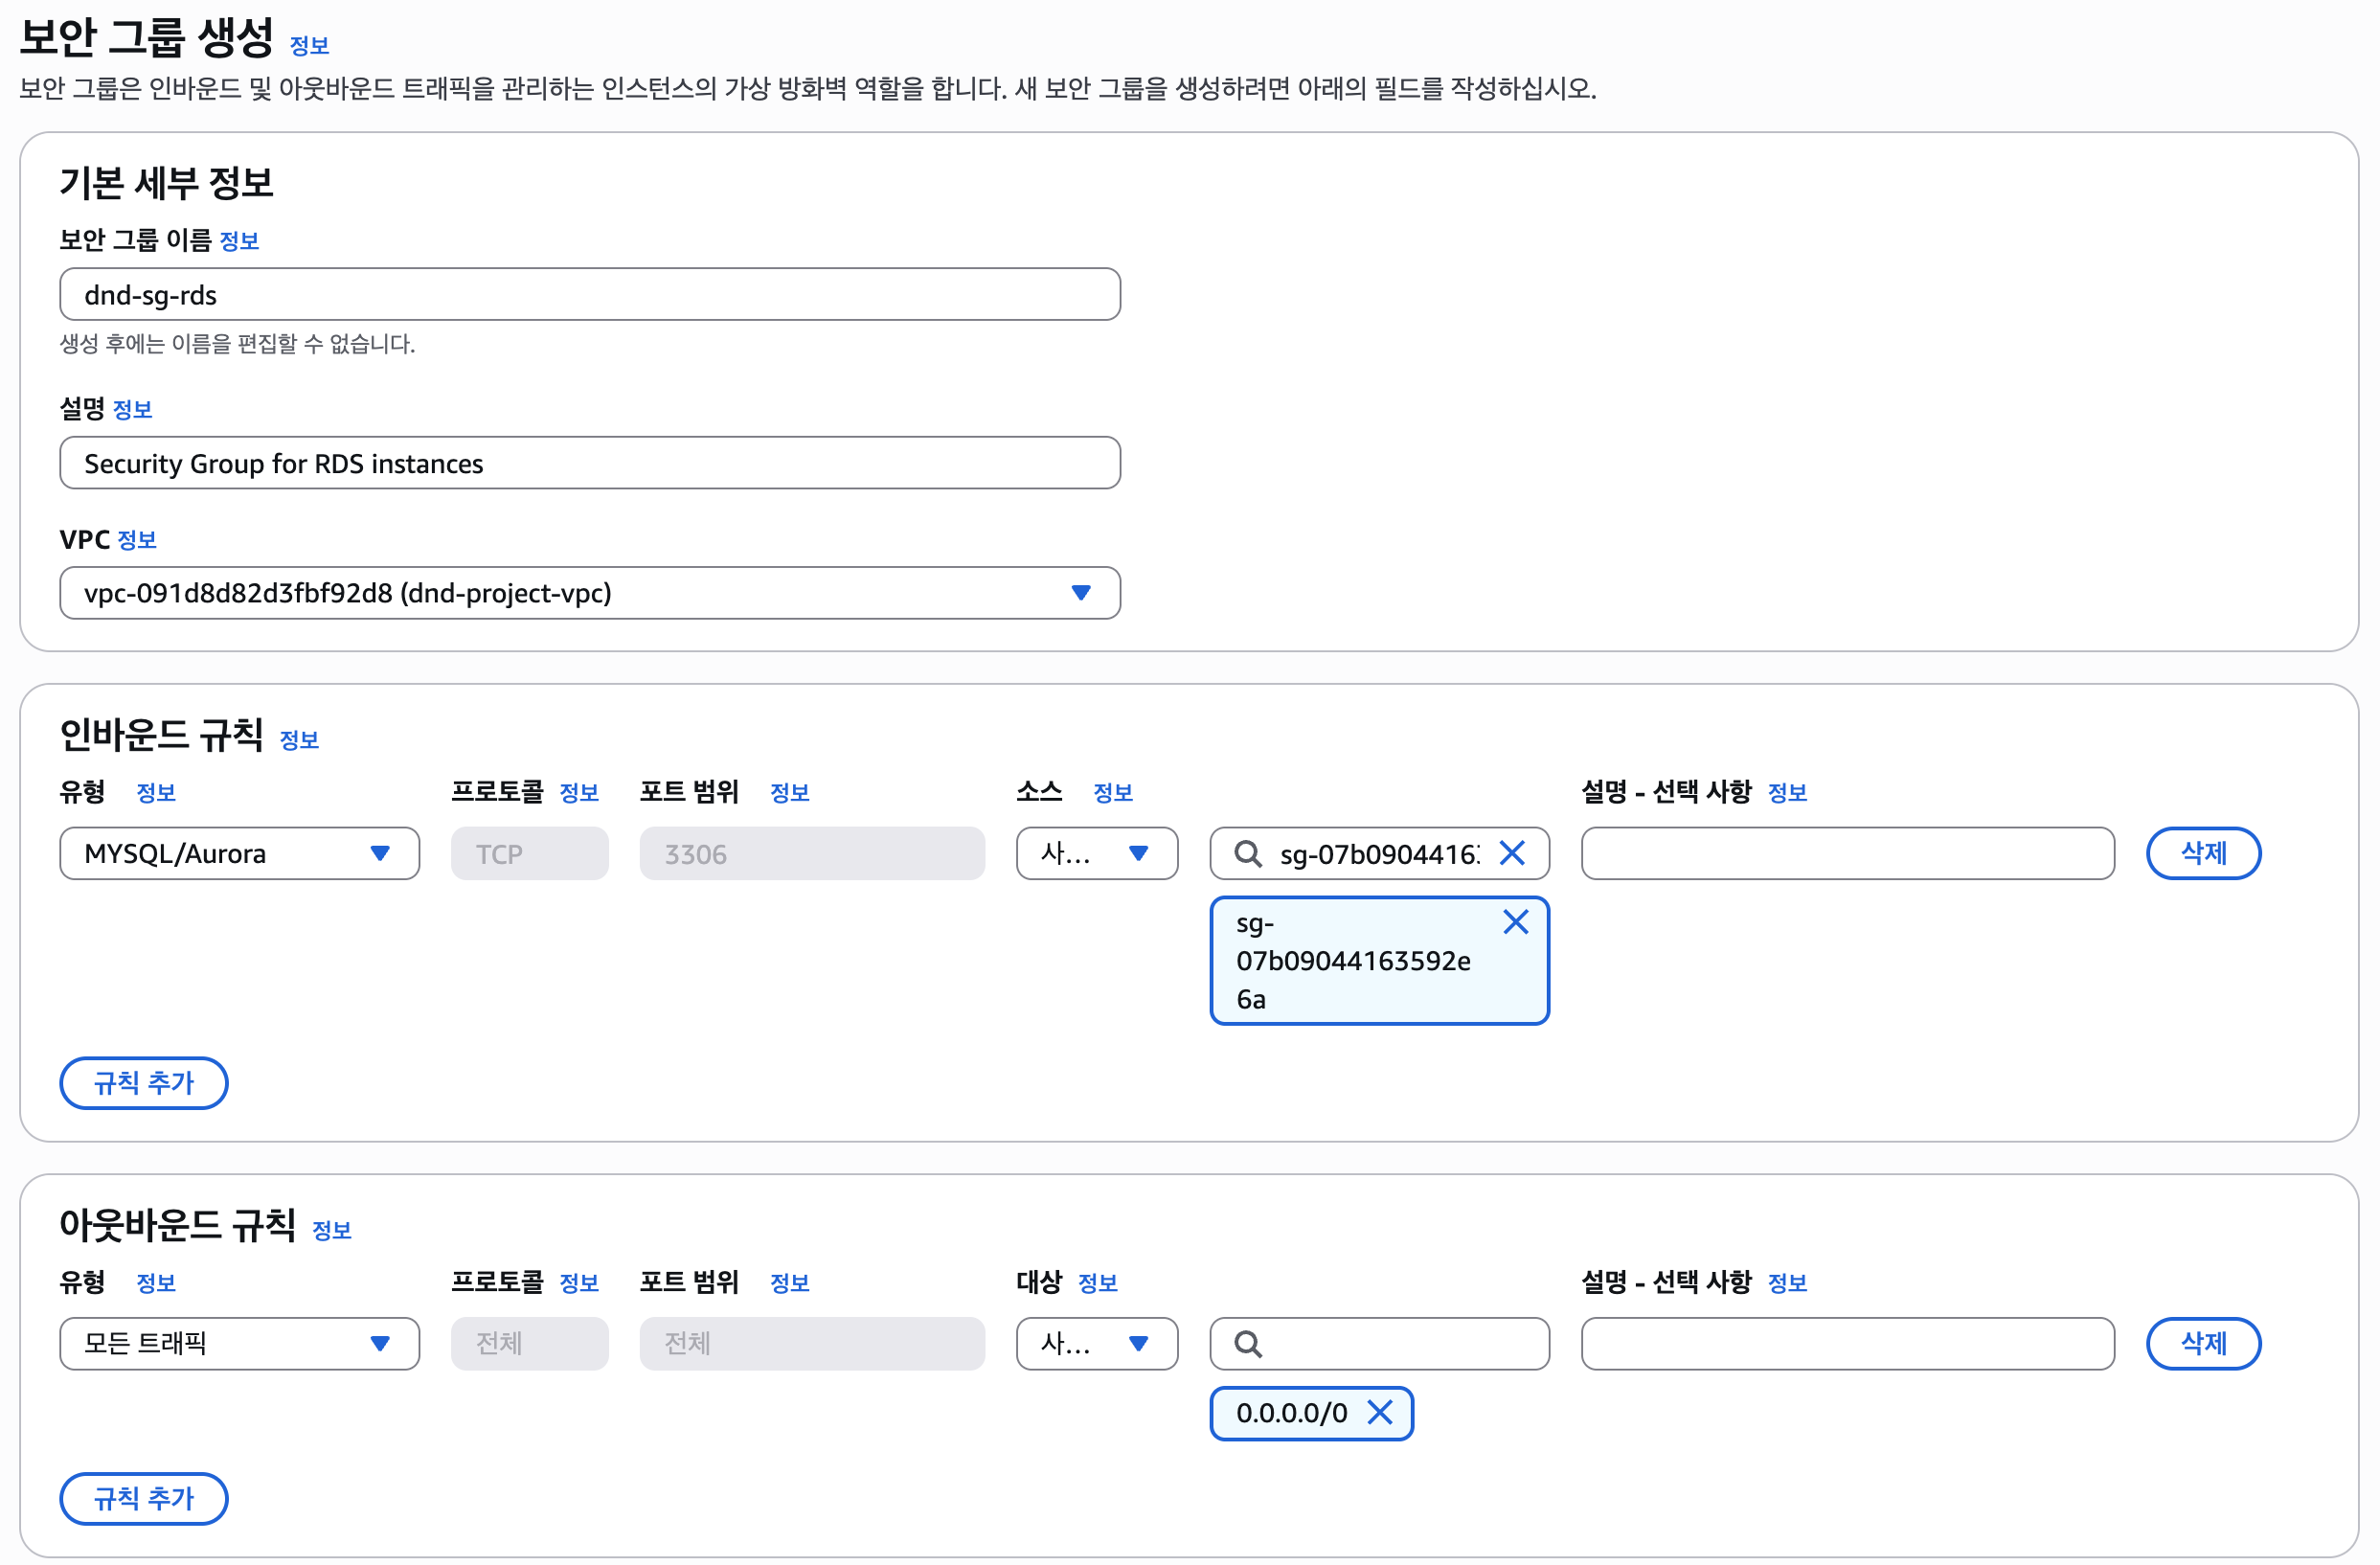The image size is (2380, 1565).
Task: Click the security group name field
Action: coord(589,295)
